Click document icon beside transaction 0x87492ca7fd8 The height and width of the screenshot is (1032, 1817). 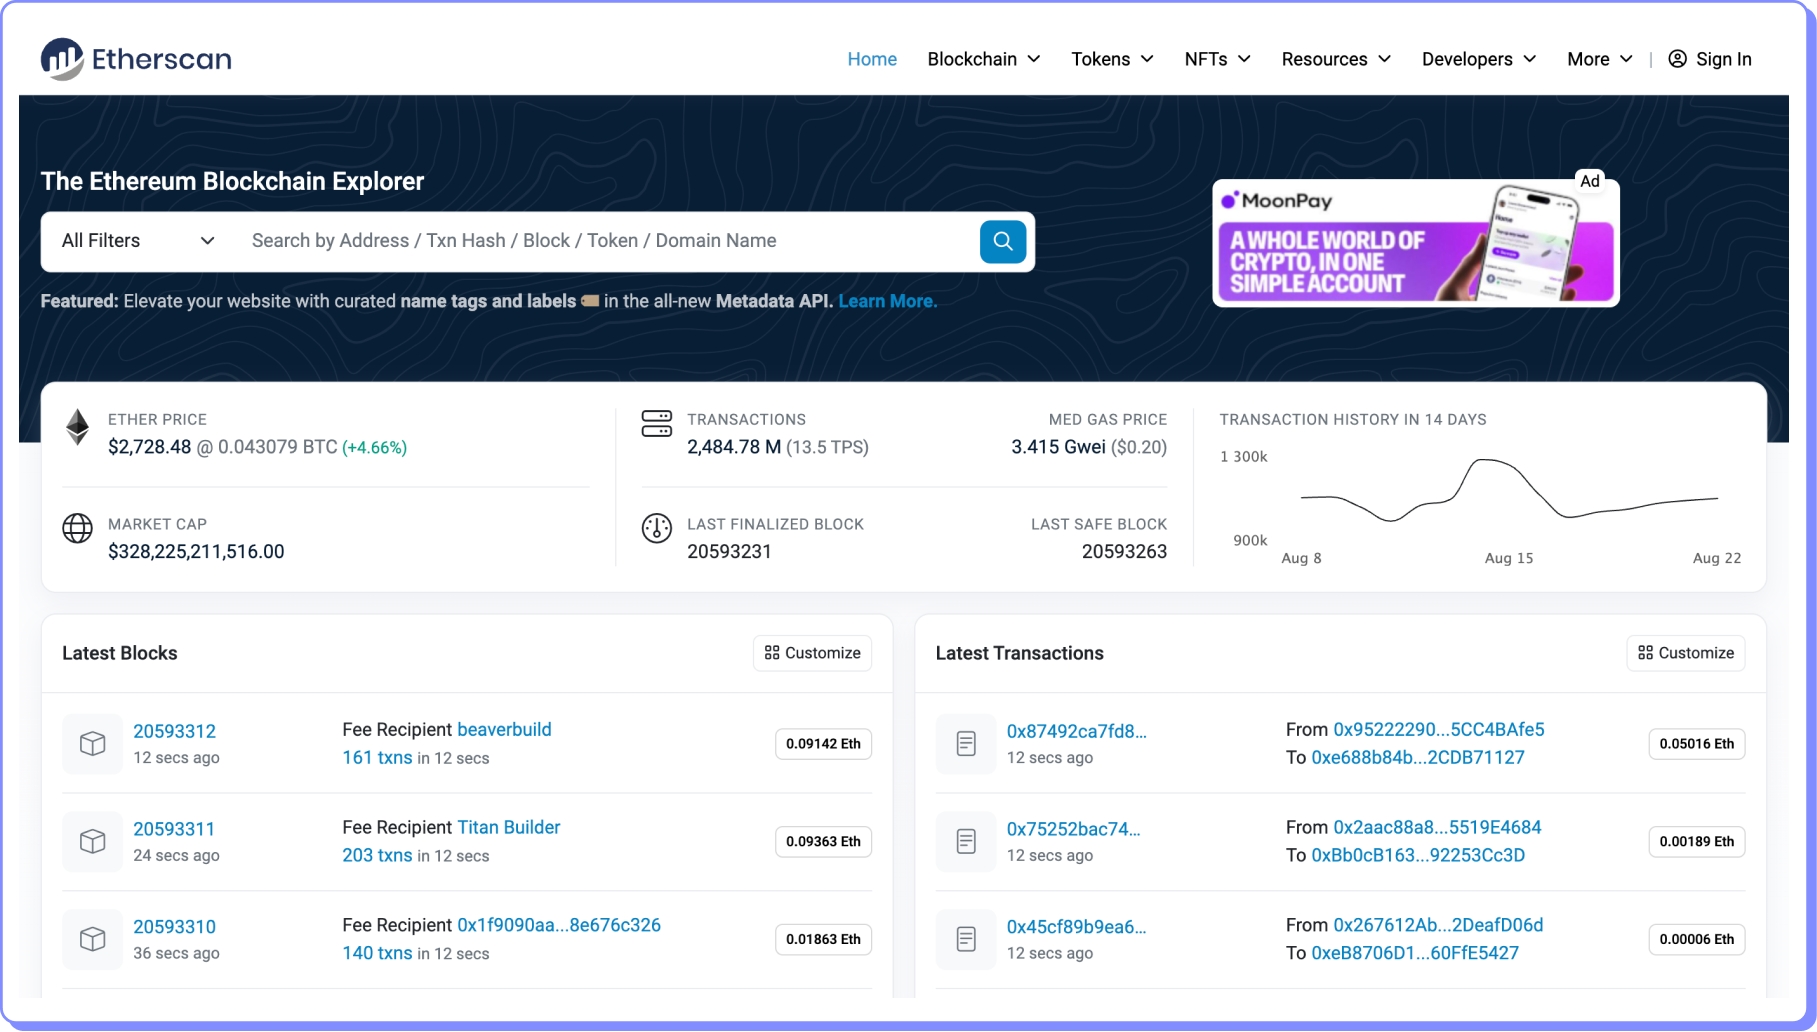(x=965, y=744)
